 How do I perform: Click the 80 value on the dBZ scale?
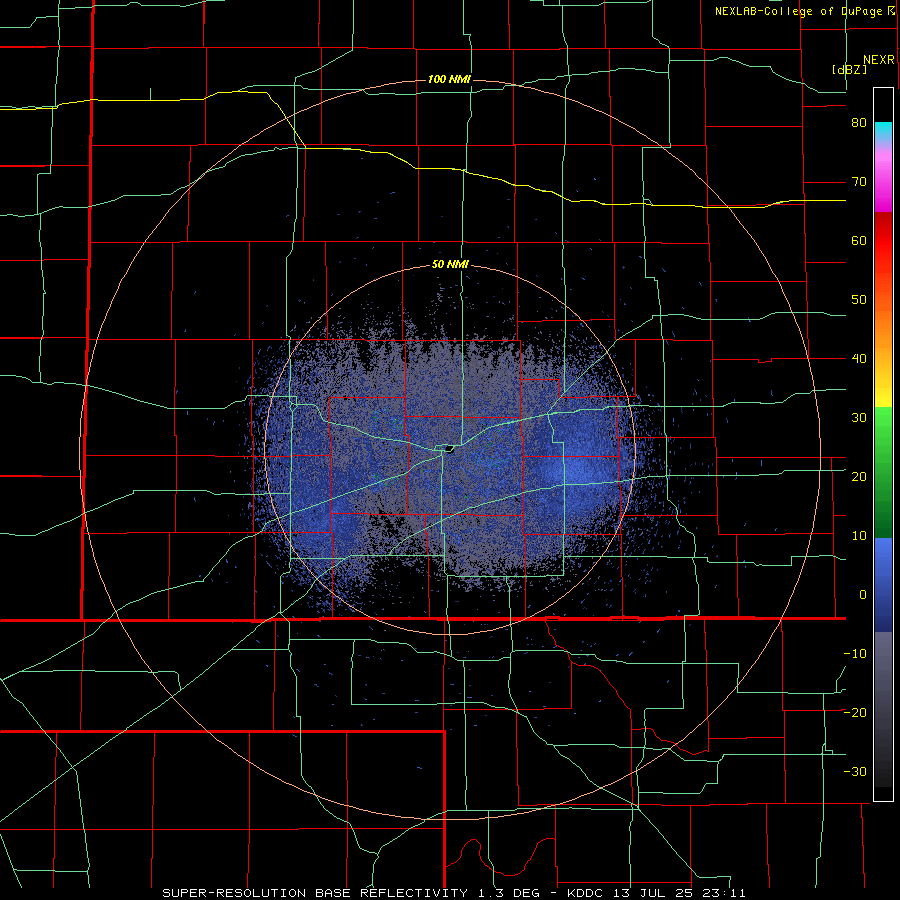[859, 123]
